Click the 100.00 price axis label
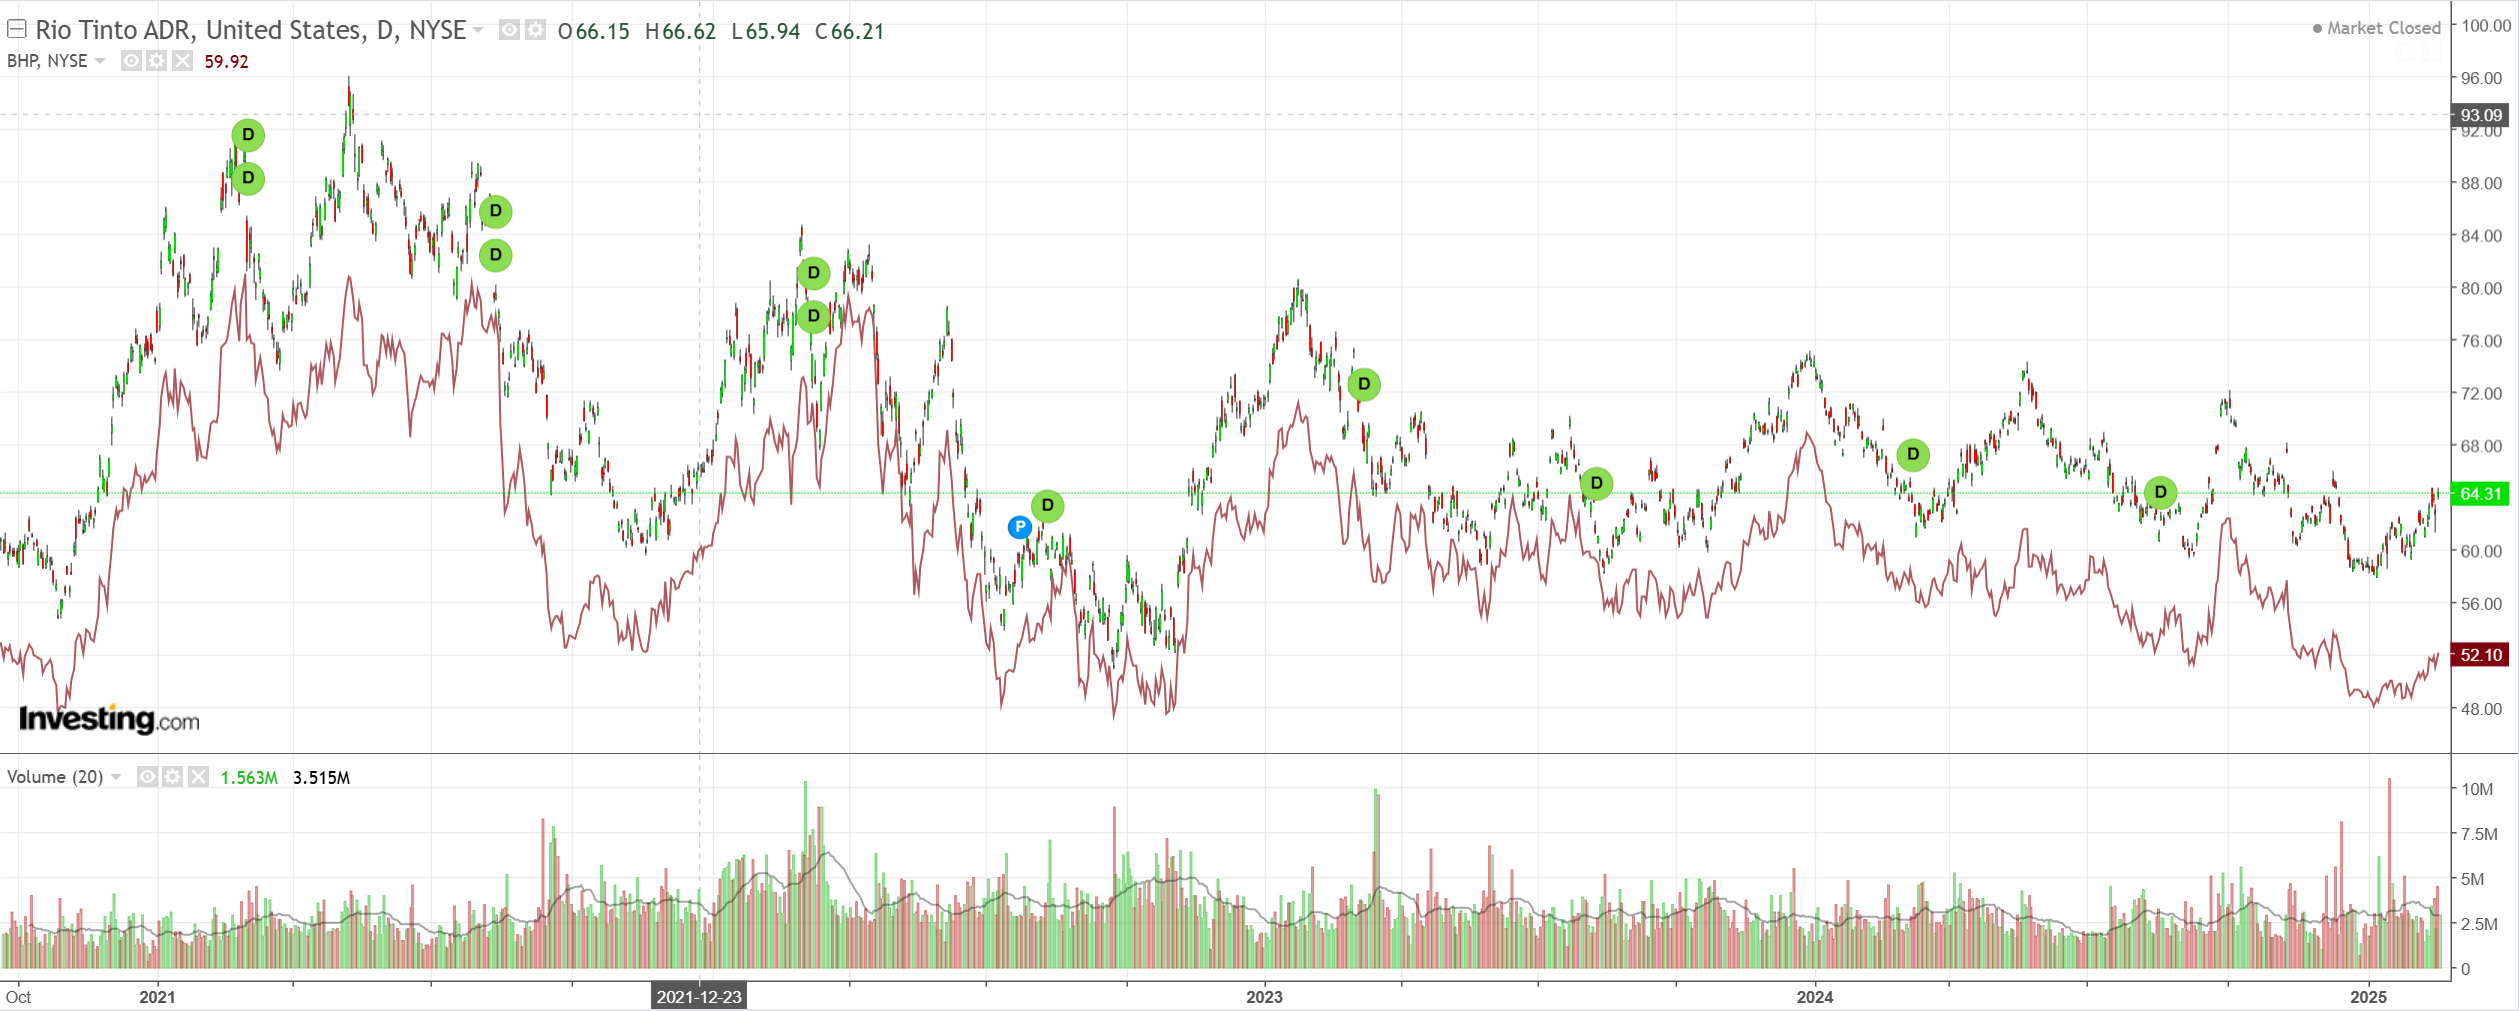The width and height of the screenshot is (2519, 1011). click(2486, 26)
